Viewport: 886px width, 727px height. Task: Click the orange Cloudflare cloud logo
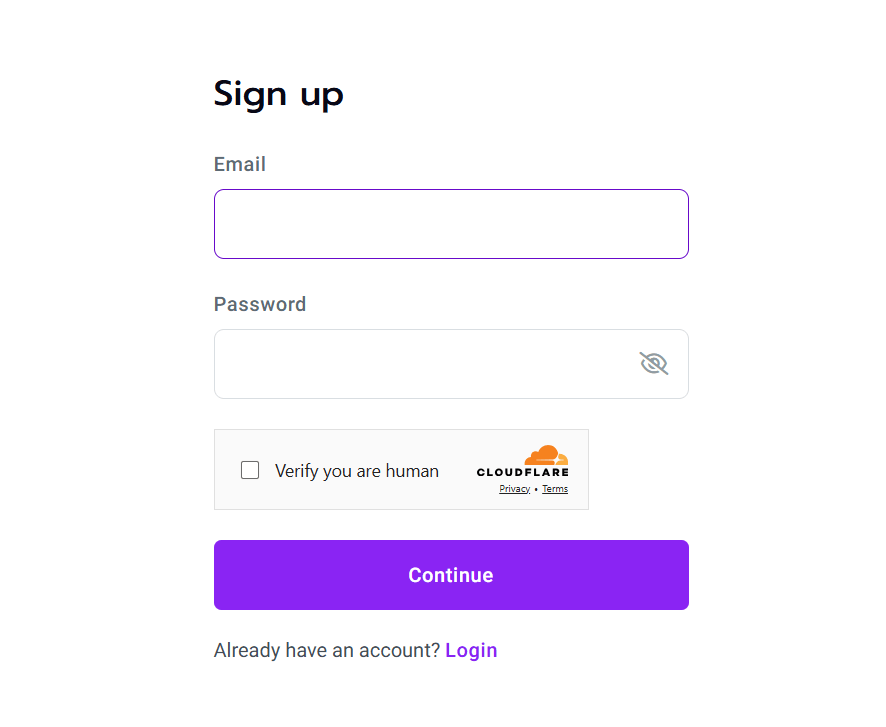(546, 455)
